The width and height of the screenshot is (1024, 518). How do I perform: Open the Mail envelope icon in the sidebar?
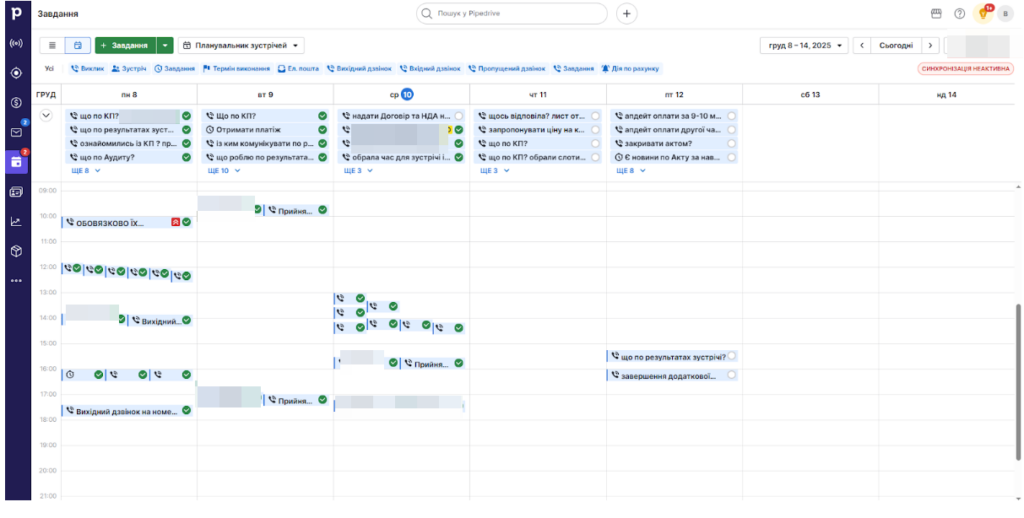17,132
